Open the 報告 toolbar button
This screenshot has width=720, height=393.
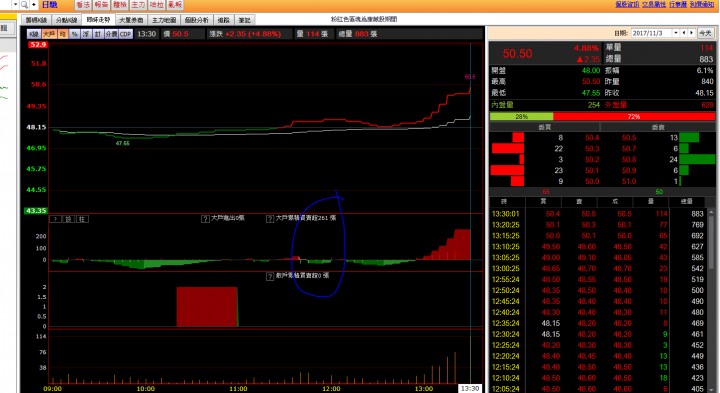coord(101,5)
